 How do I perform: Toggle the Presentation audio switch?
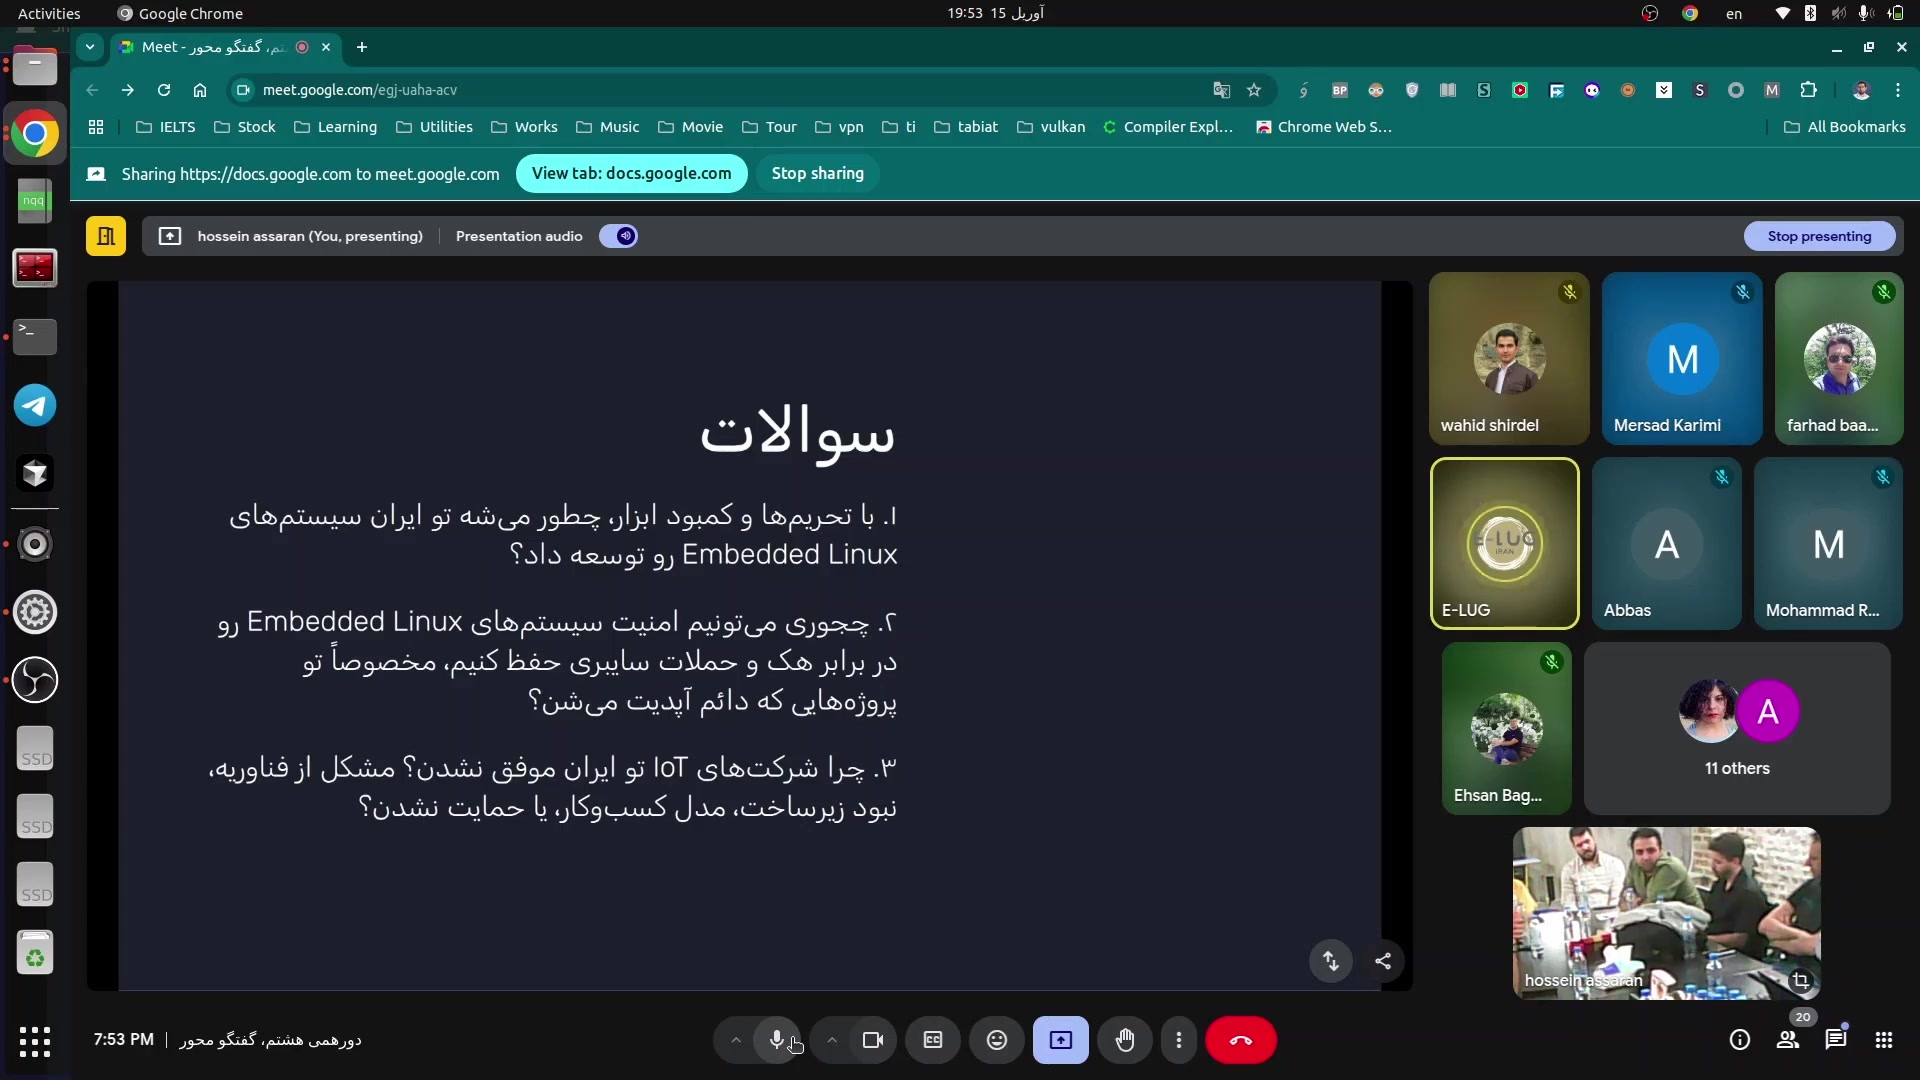click(x=619, y=236)
